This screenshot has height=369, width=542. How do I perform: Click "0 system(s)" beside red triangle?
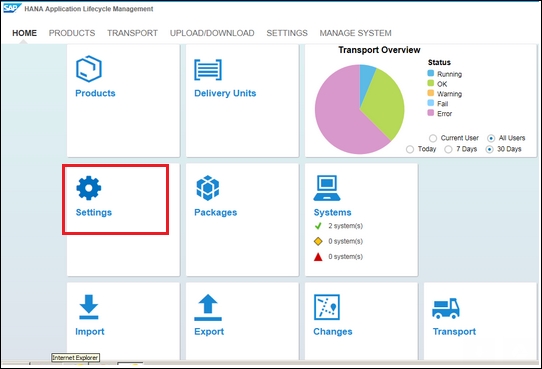[345, 257]
